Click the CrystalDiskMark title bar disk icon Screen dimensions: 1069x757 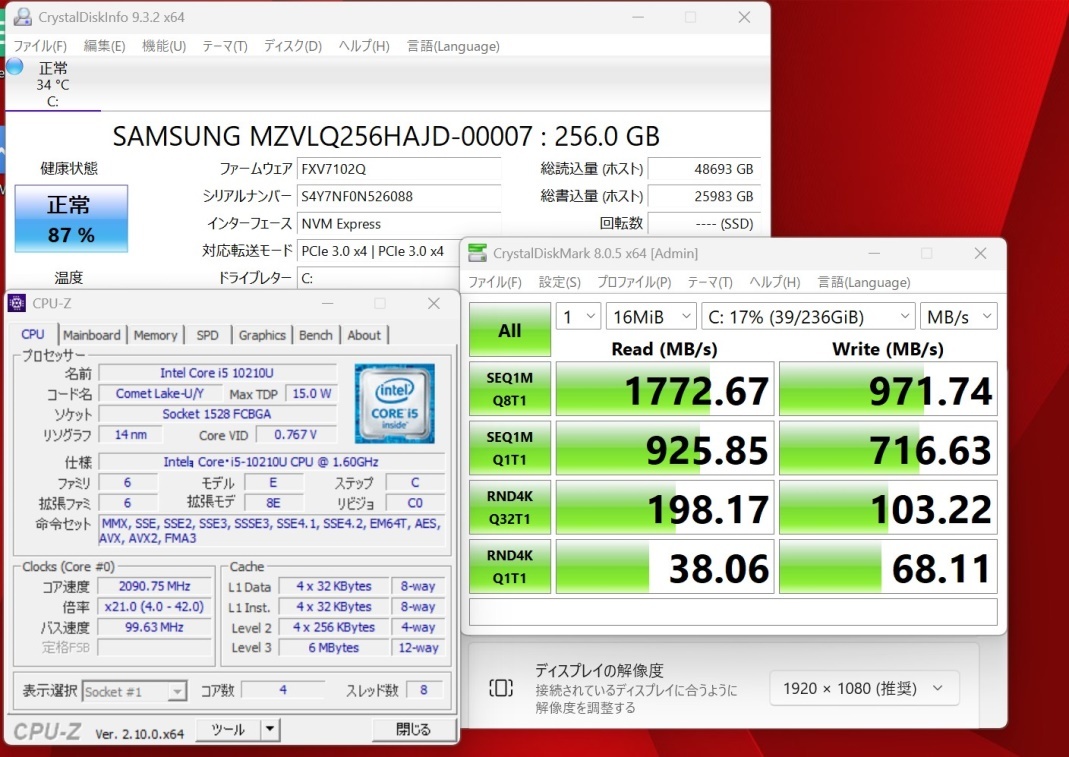(477, 253)
